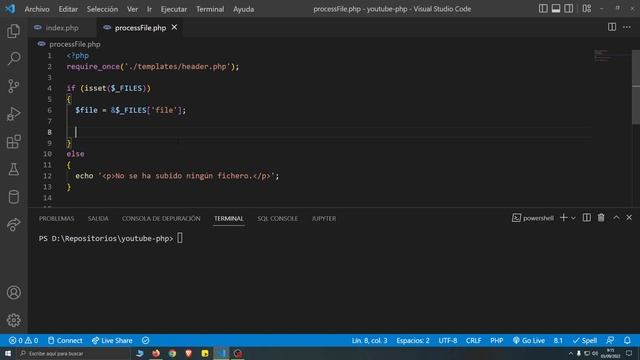Open the Search view in activity bar
The image size is (640, 360).
click(x=13, y=58)
